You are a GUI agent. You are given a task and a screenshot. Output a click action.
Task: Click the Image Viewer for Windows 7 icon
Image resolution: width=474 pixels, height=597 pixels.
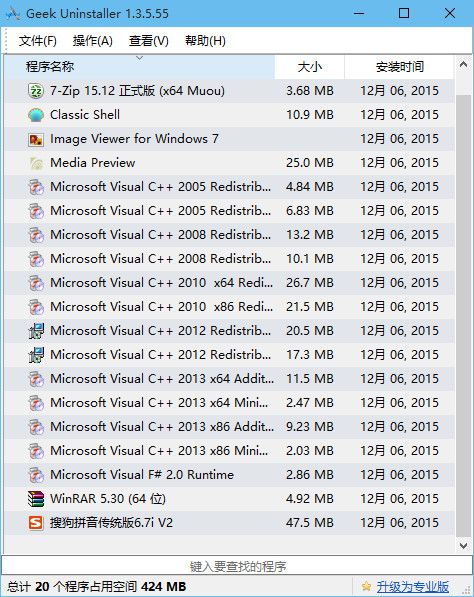[36, 139]
